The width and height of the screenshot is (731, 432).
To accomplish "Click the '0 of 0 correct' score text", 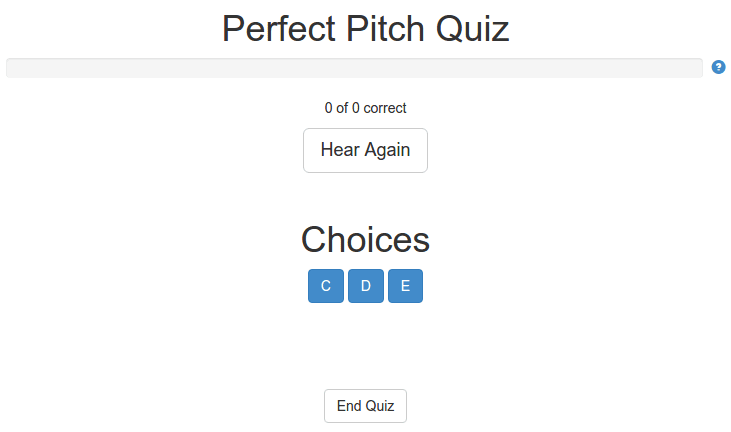I will (366, 108).
